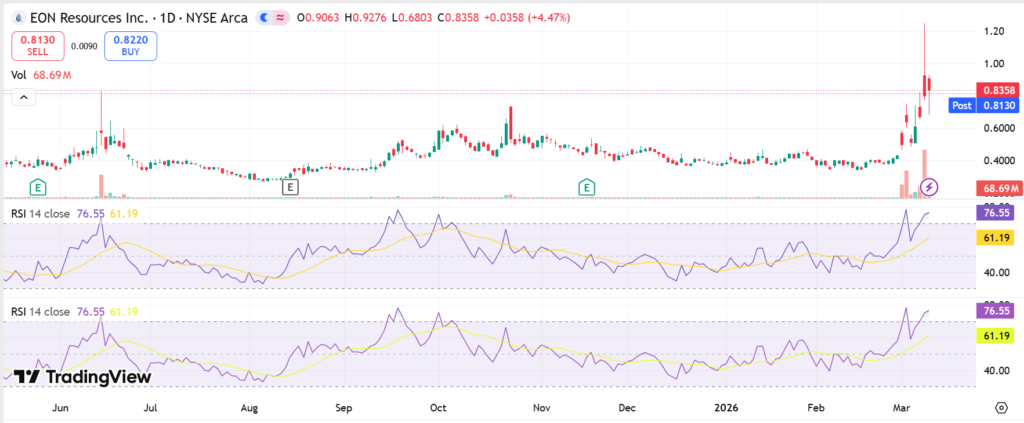This screenshot has width=1024, height=423.
Task: Open the green earnings E marker in November
Action: 587,188
